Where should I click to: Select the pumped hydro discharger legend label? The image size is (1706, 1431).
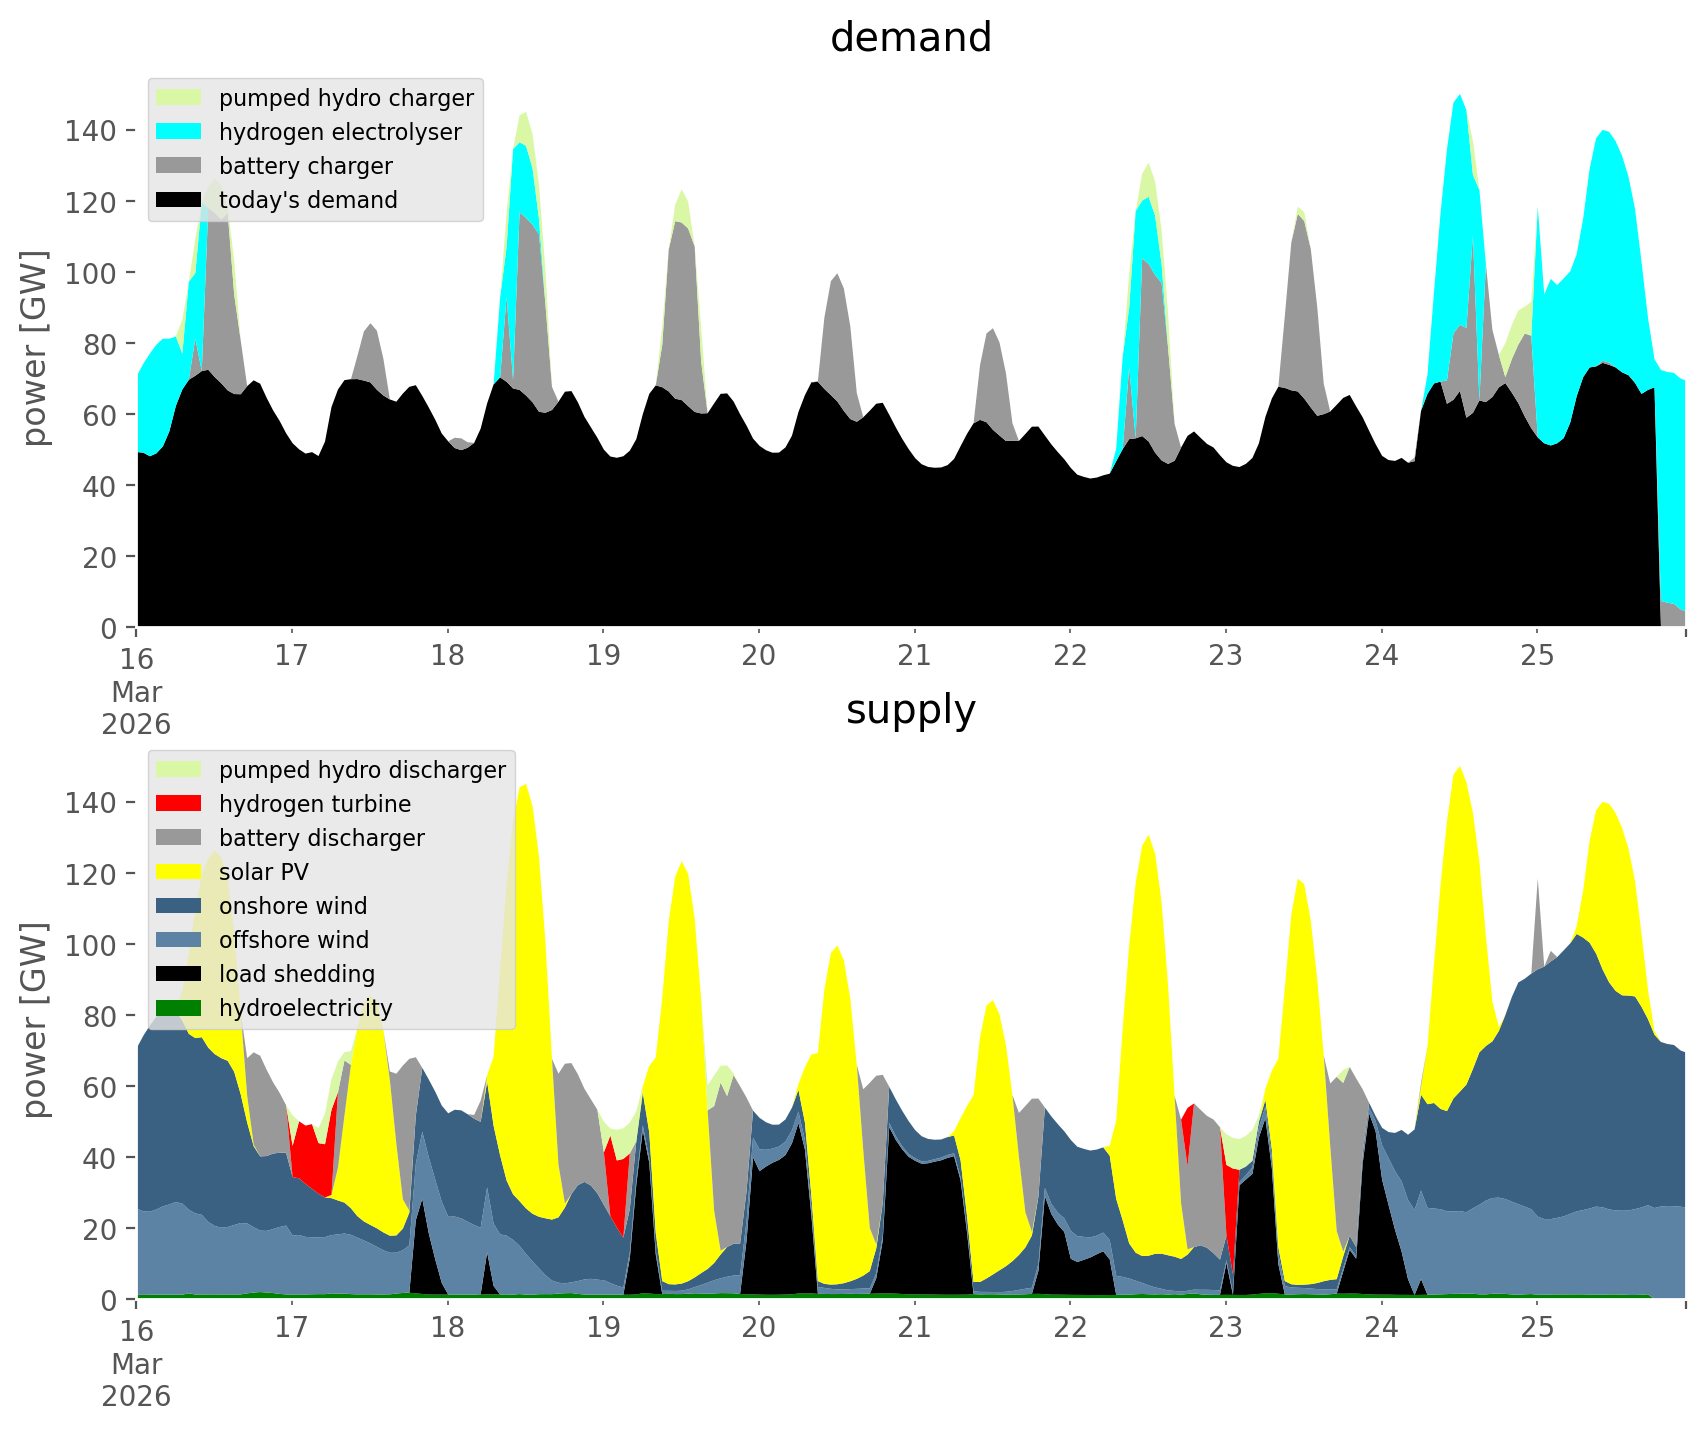[362, 770]
